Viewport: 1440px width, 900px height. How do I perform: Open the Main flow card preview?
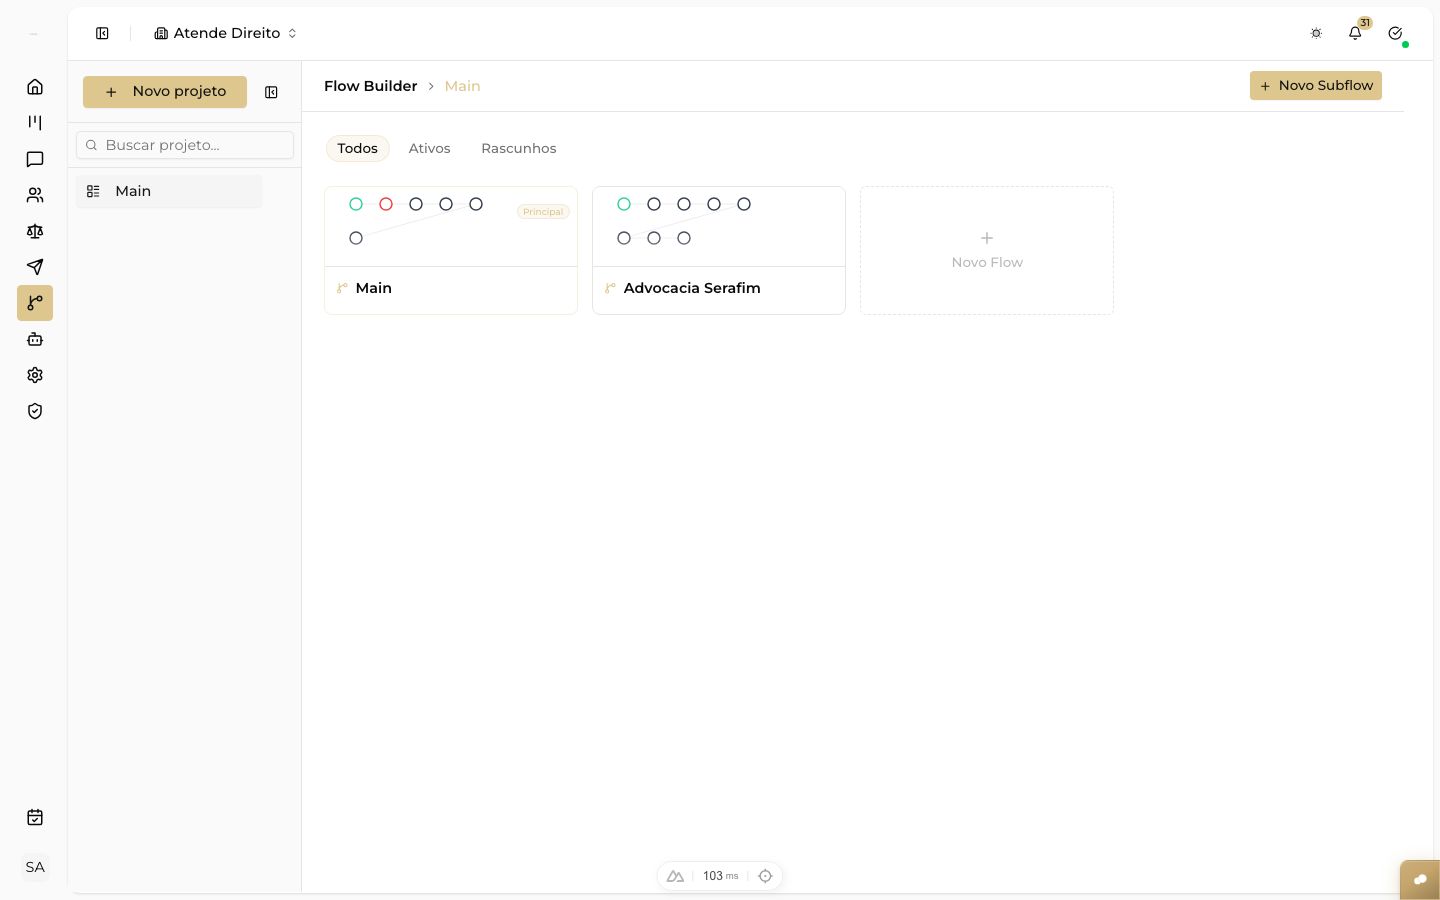coord(451,227)
